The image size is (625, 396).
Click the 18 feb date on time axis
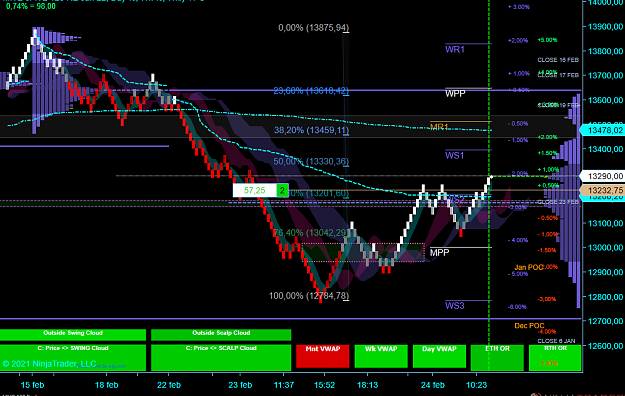(x=106, y=385)
